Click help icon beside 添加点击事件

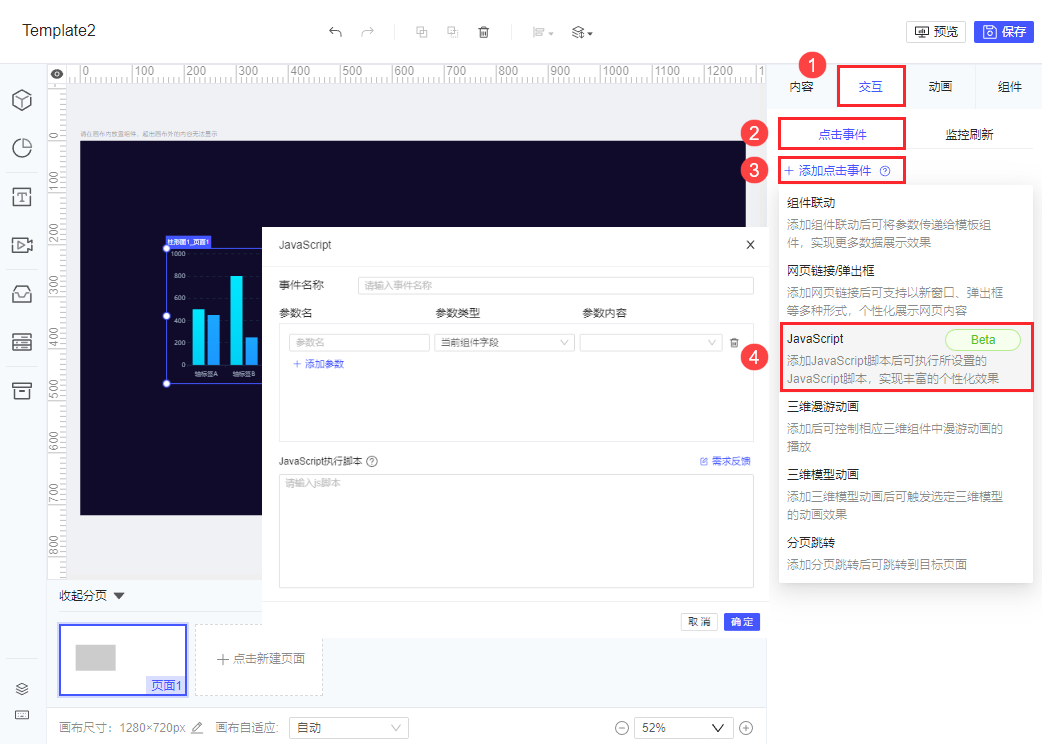tap(885, 171)
